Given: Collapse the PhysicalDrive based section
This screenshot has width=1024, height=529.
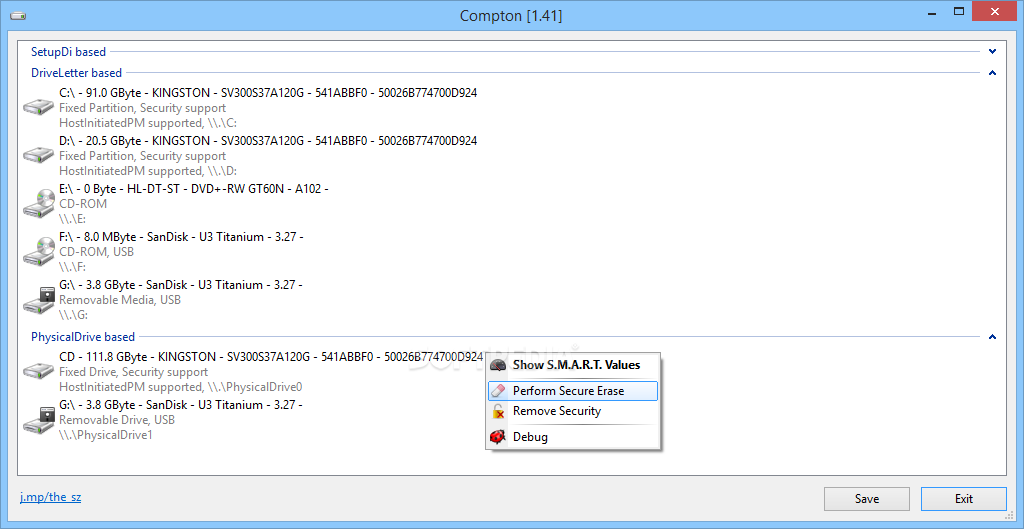Looking at the screenshot, I should click(993, 337).
